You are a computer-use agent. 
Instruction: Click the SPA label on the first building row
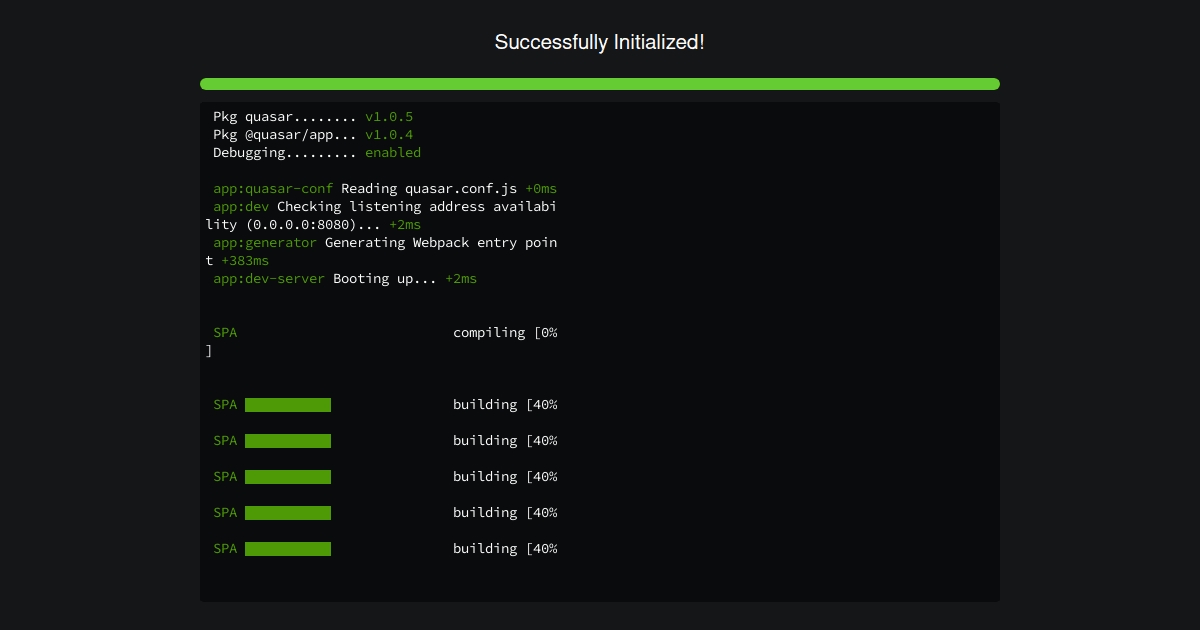[224, 404]
